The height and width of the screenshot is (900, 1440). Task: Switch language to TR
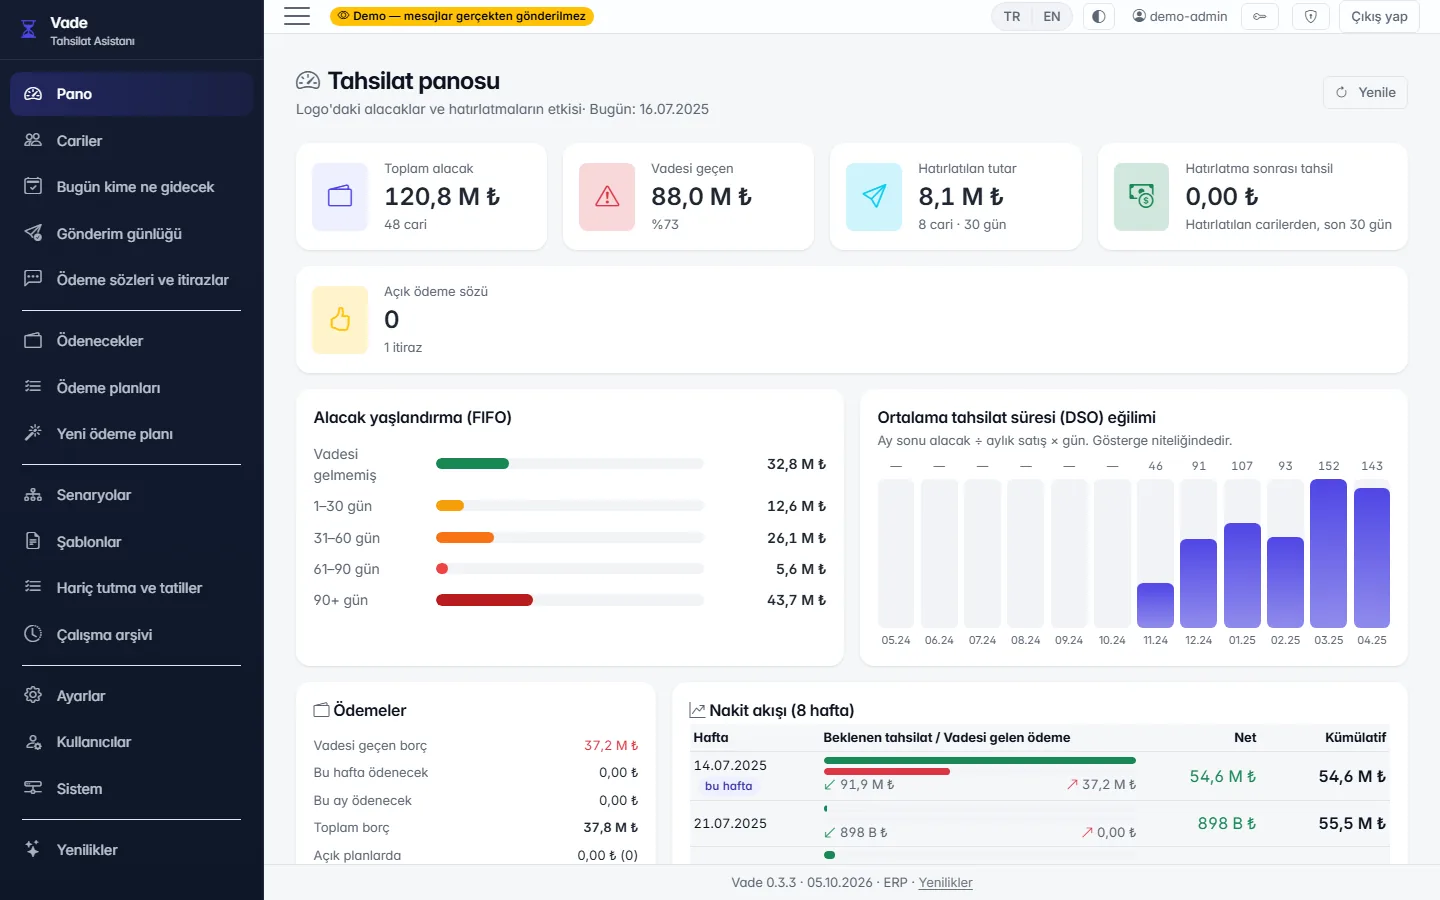[1012, 16]
